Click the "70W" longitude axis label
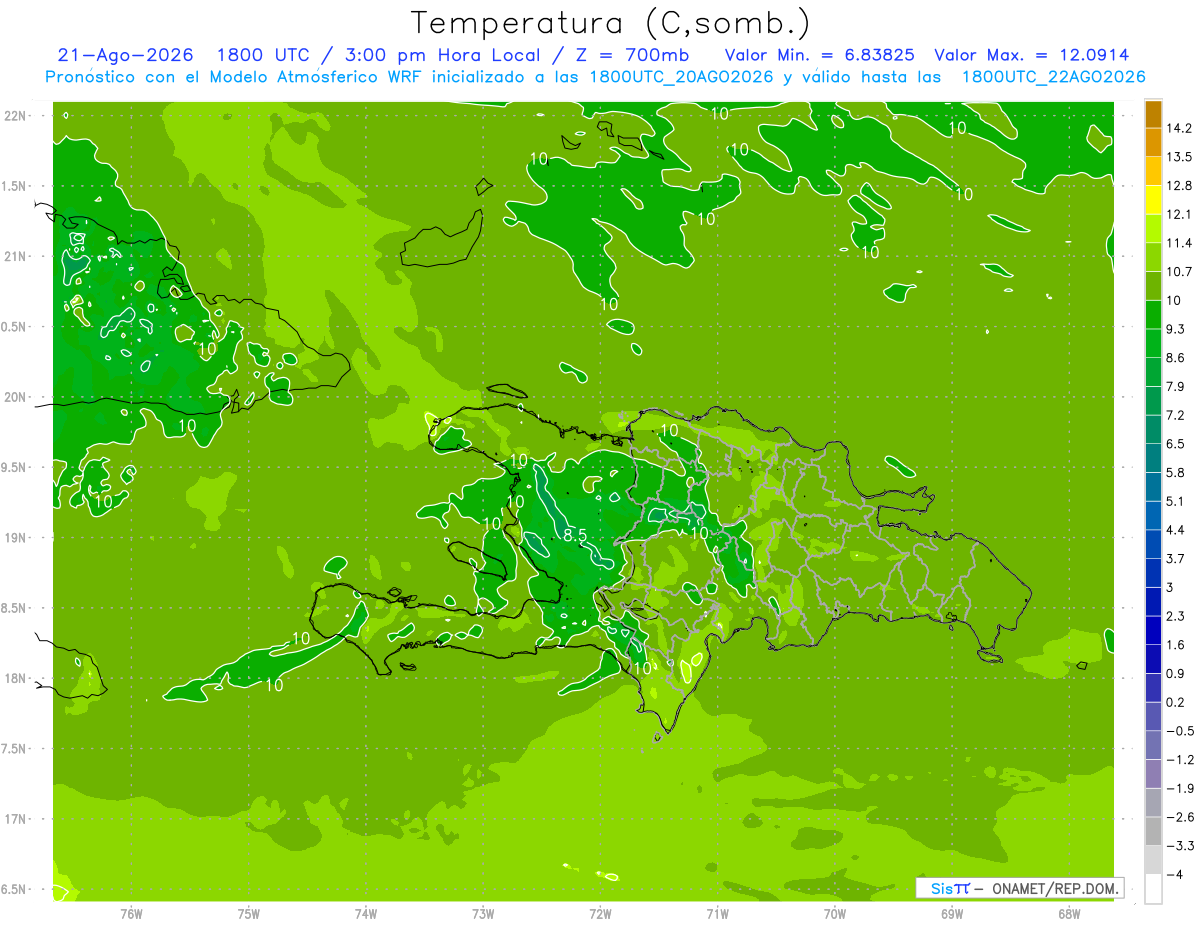The image size is (1200, 927). tap(835, 914)
